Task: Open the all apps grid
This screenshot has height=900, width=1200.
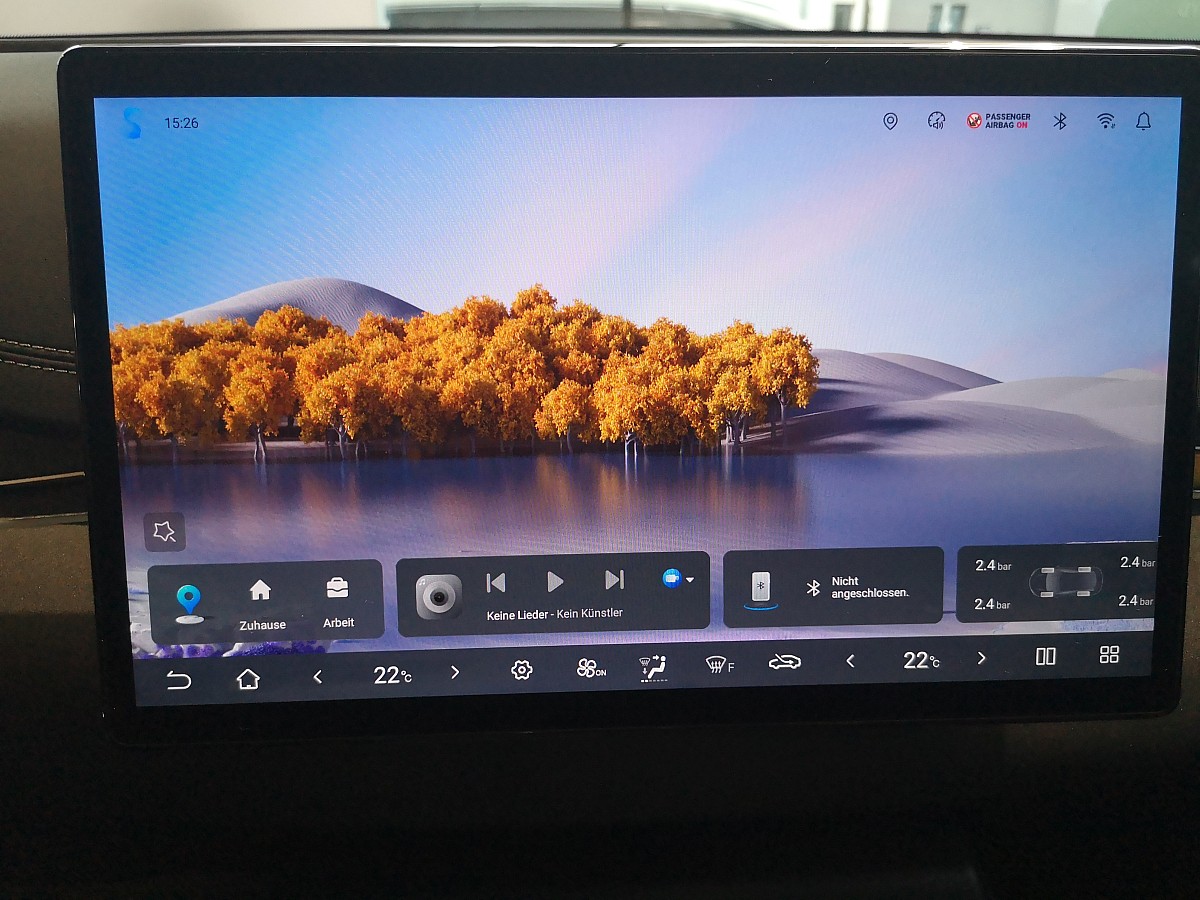Action: [1109, 655]
